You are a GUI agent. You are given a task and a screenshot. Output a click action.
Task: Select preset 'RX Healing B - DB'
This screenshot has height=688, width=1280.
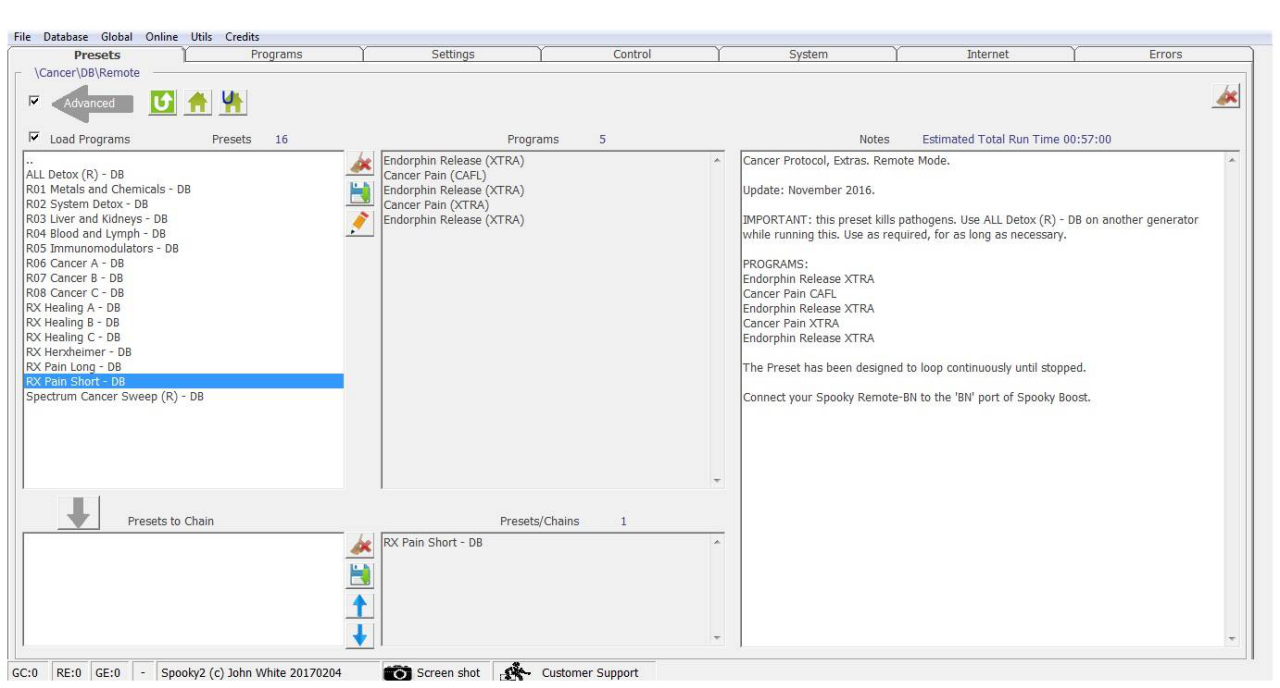coord(183,322)
